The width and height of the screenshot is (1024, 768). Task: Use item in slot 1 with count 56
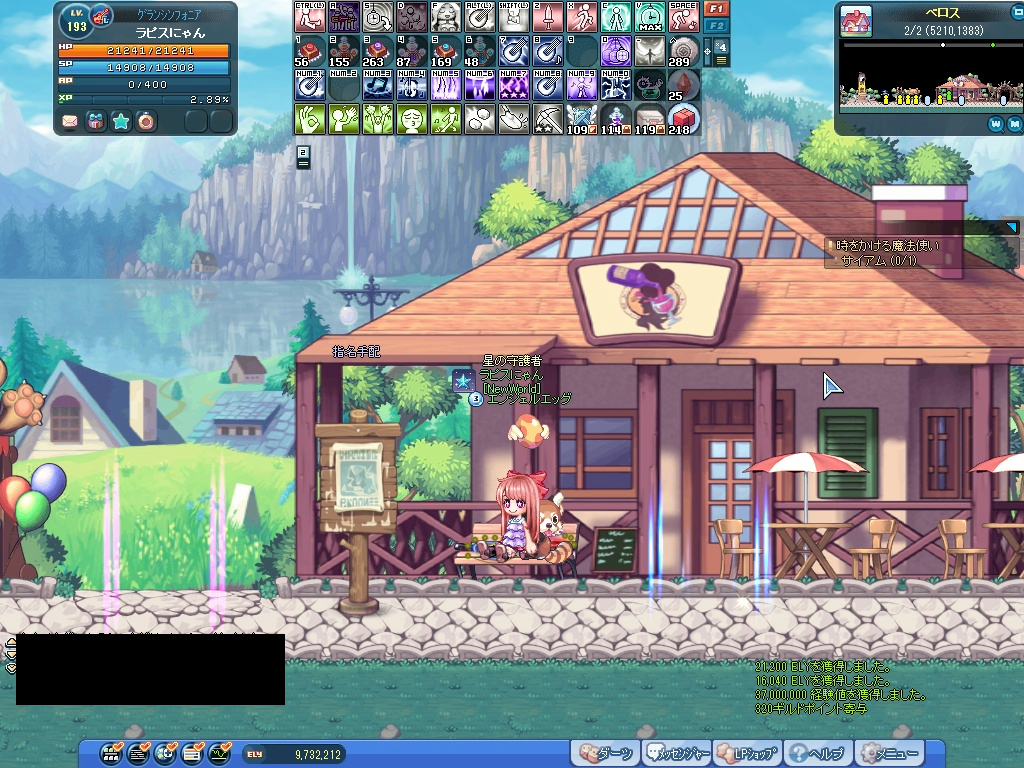click(310, 52)
